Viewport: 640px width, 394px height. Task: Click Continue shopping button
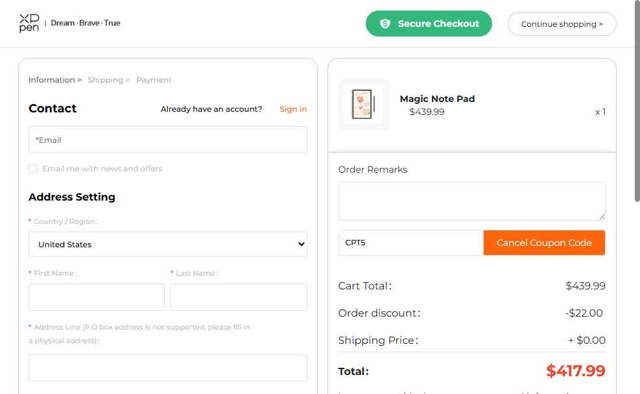click(562, 24)
